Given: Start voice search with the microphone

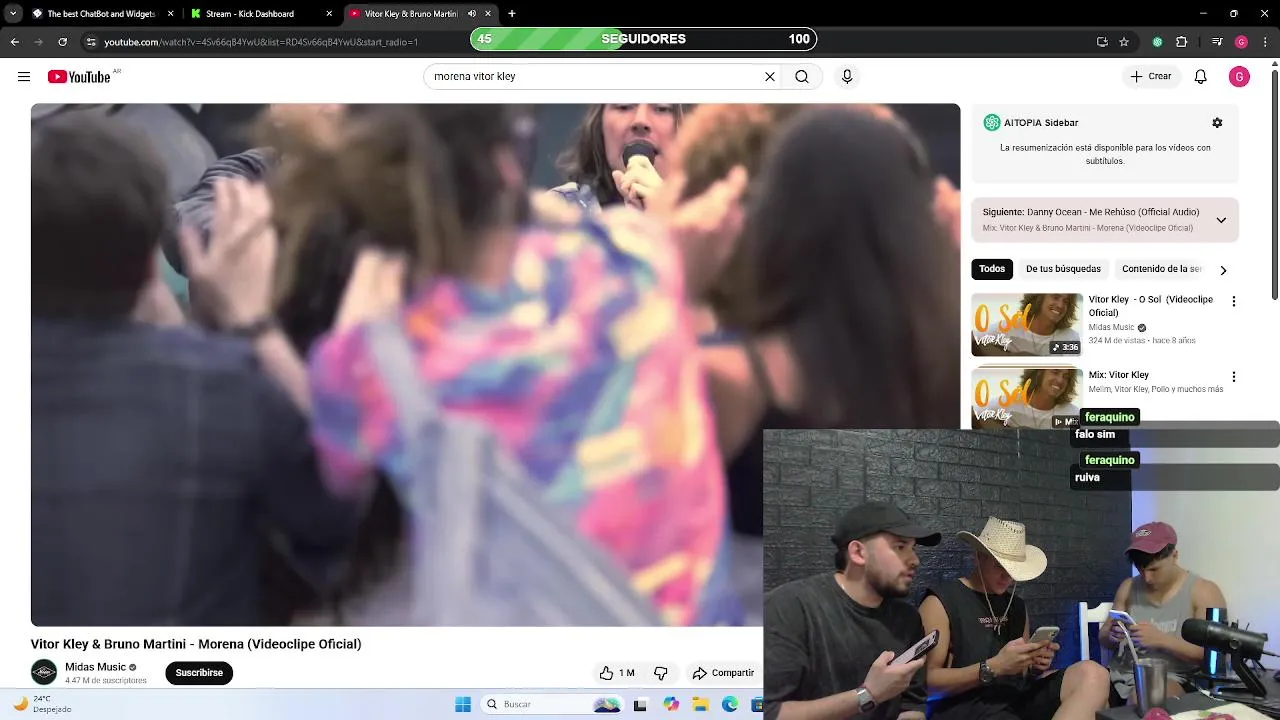Looking at the screenshot, I should [847, 76].
